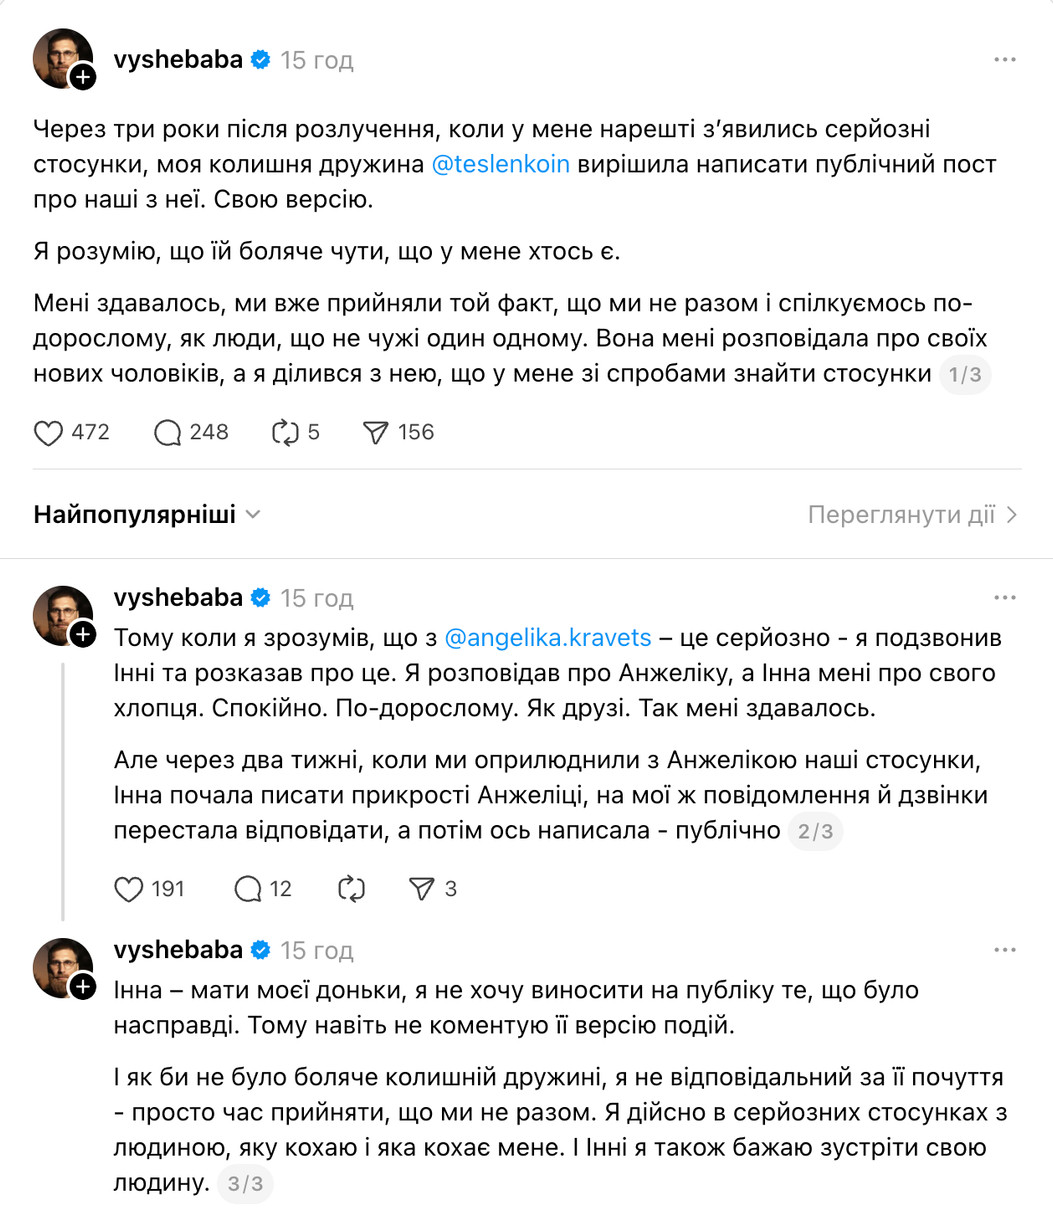The height and width of the screenshot is (1210, 1053).
Task: Repost the second thread post
Action: [x=350, y=888]
